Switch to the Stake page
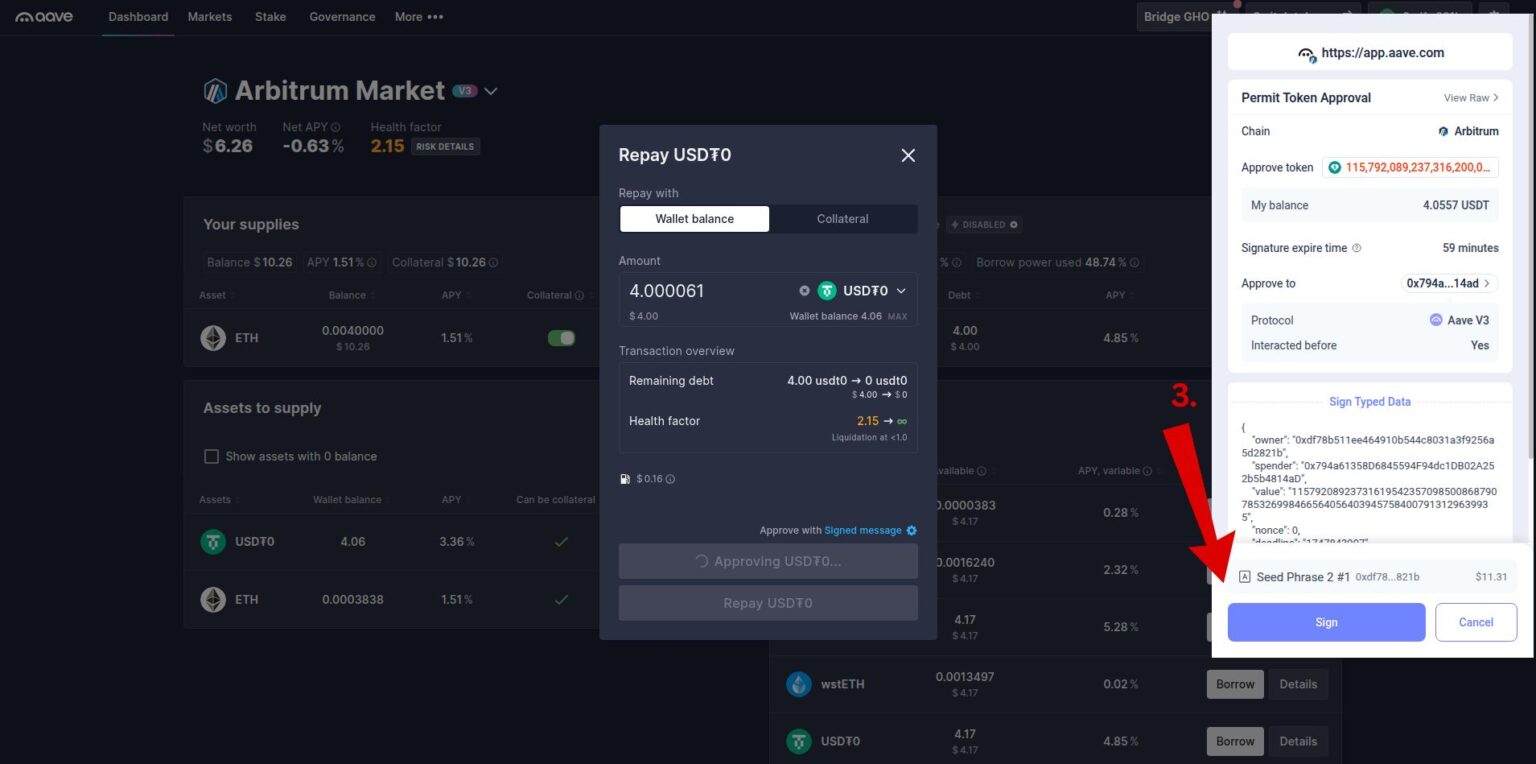Viewport: 1536px width, 764px height. point(270,17)
